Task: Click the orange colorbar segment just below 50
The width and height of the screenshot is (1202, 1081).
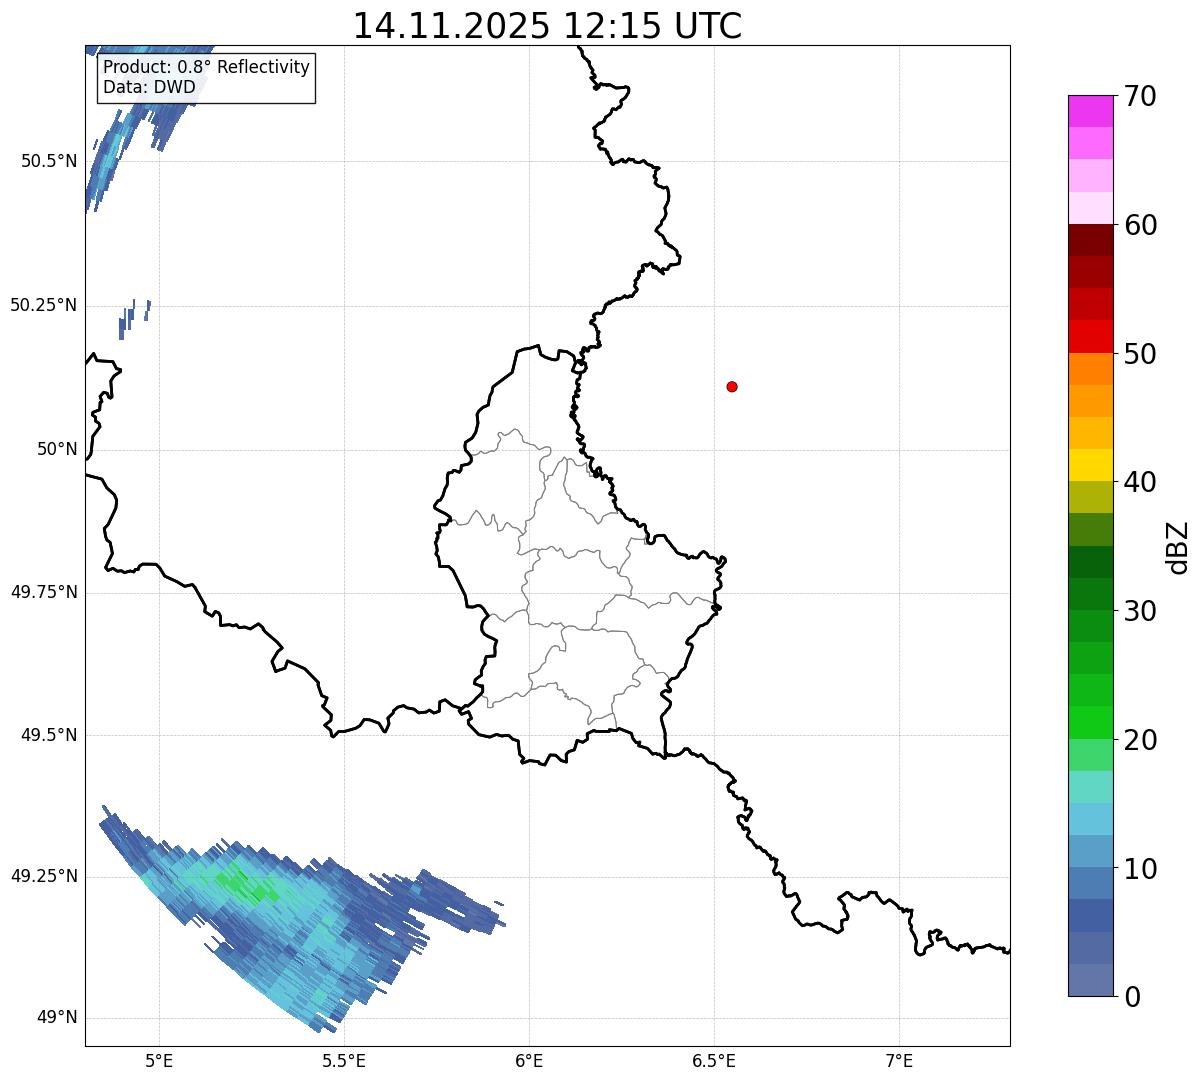Action: pos(1090,369)
